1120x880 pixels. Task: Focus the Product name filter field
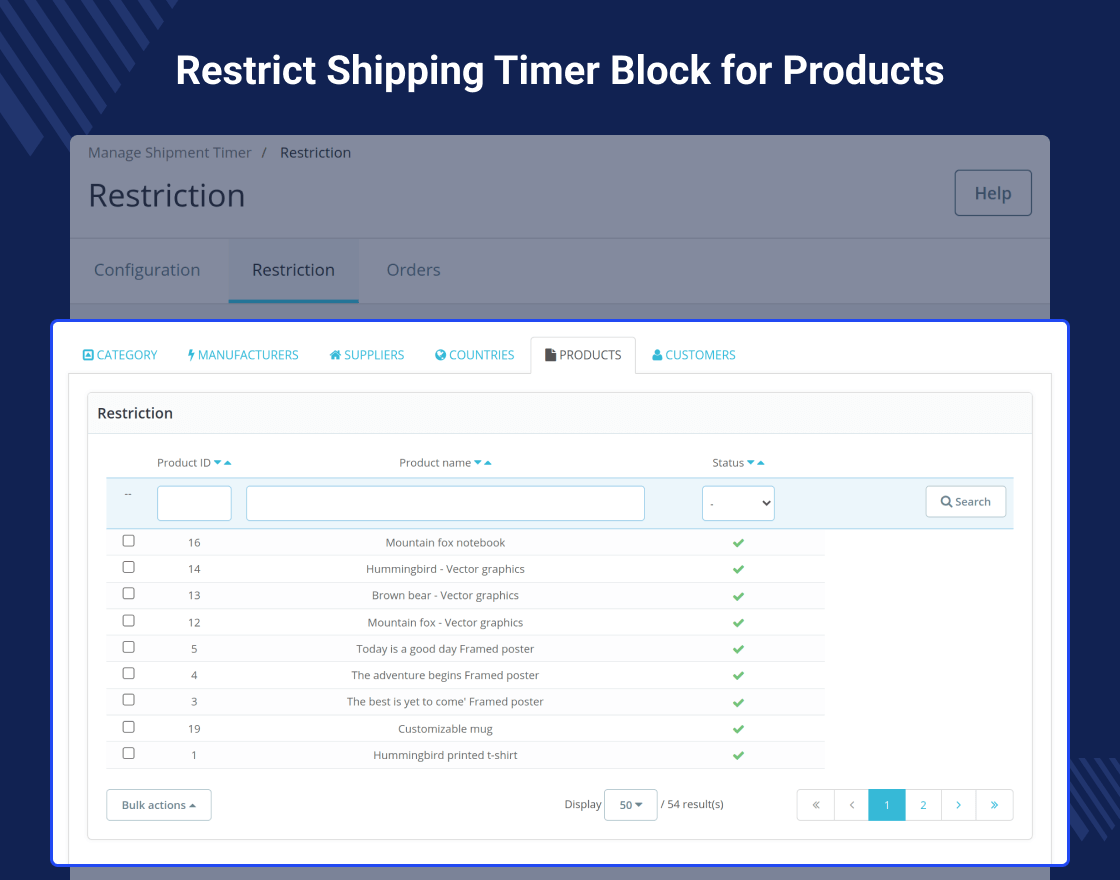445,504
